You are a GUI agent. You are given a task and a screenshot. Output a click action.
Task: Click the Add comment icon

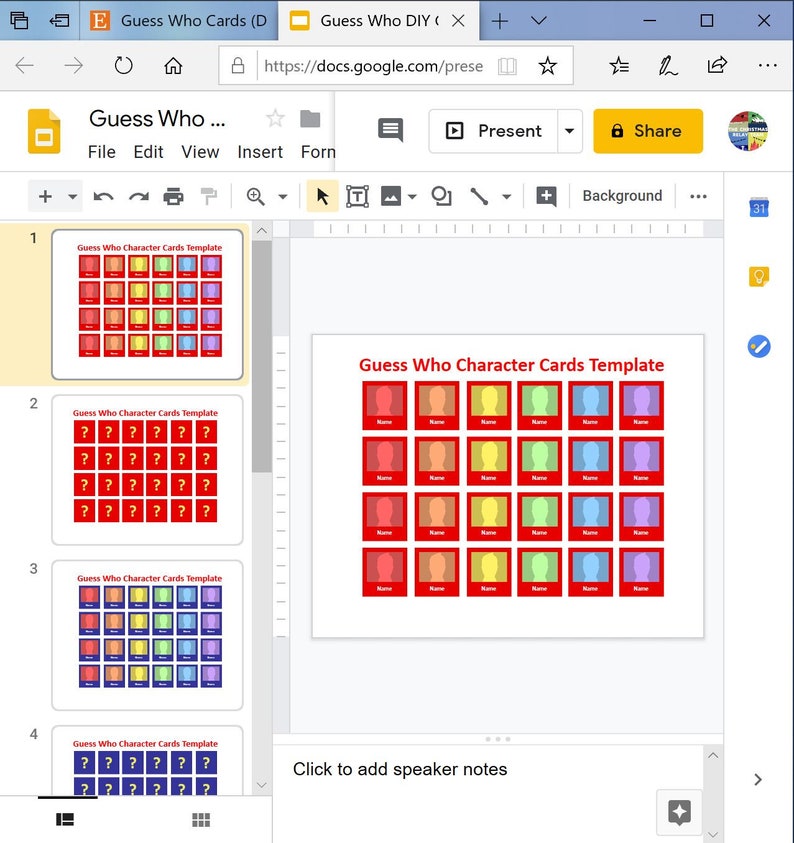(546, 196)
